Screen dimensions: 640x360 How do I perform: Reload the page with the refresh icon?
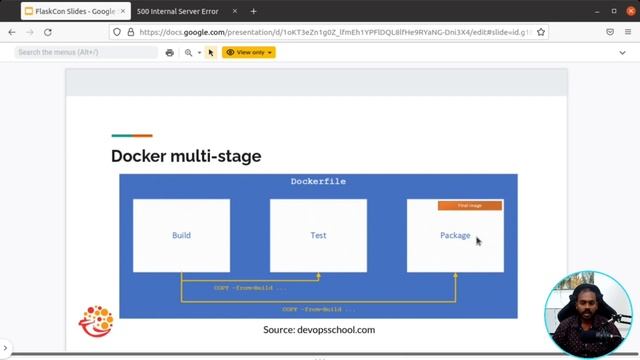pos(48,32)
